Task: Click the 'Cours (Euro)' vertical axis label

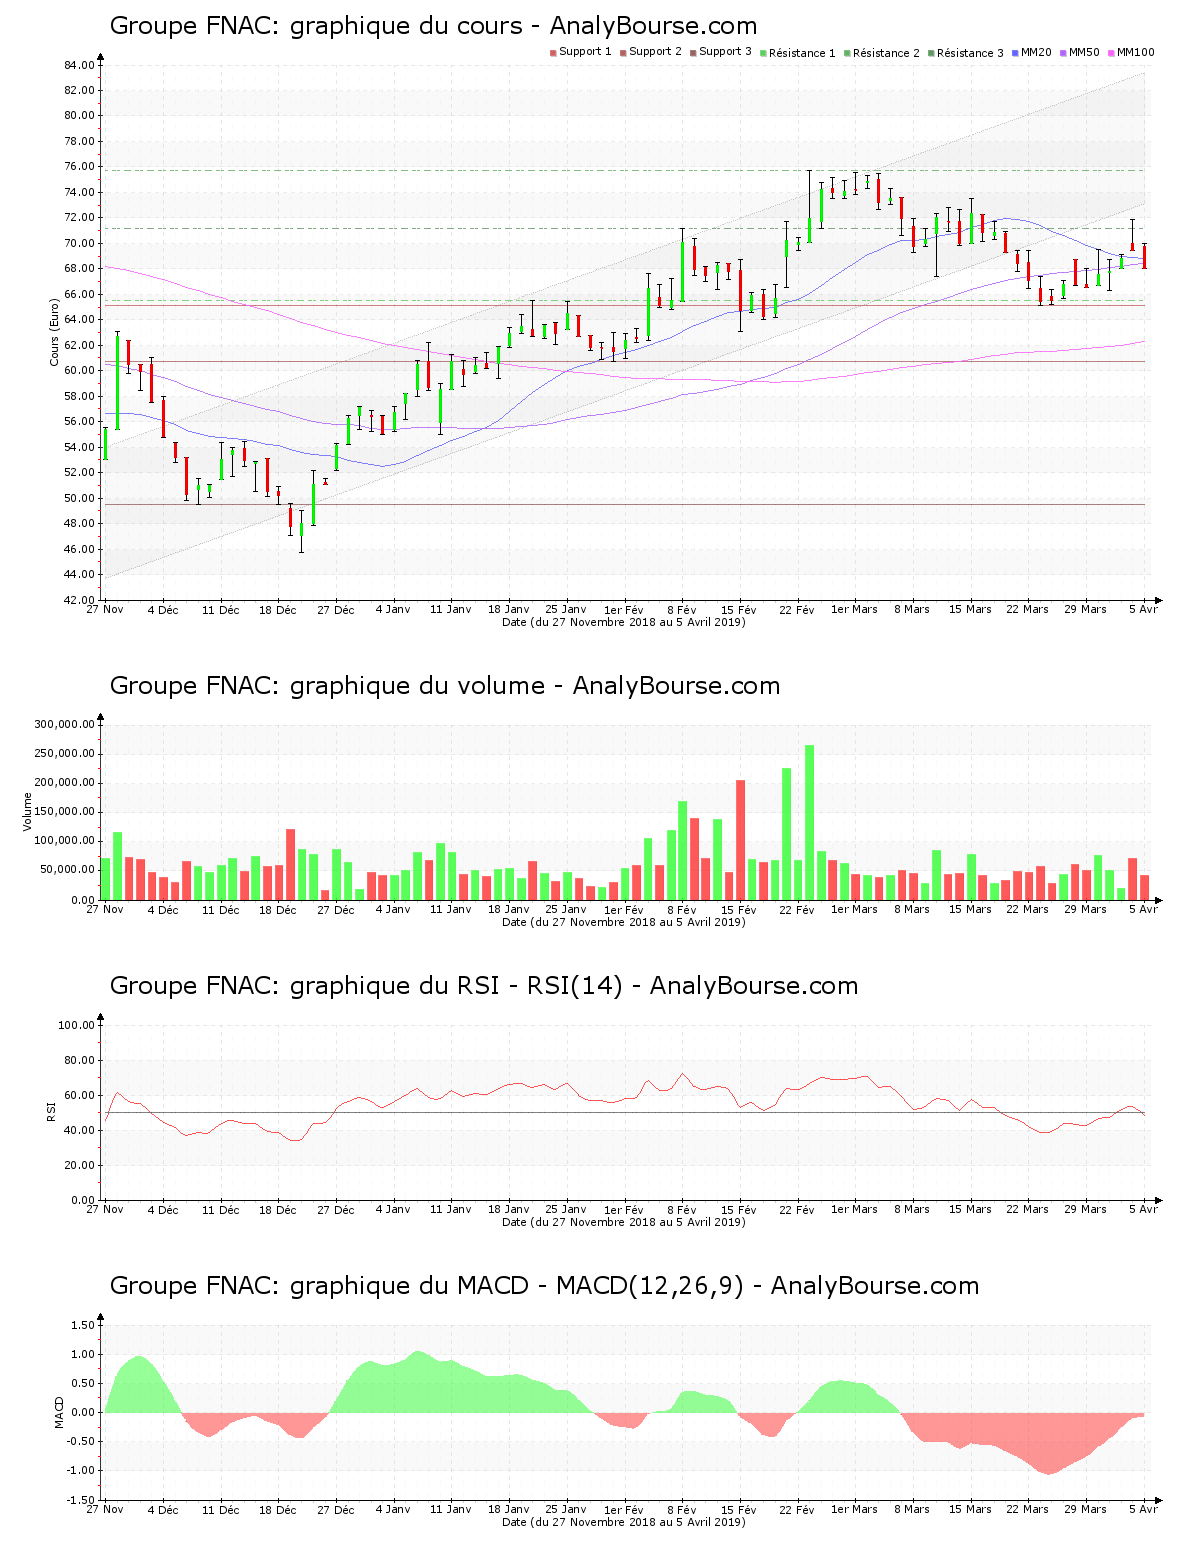Action: pyautogui.click(x=54, y=332)
